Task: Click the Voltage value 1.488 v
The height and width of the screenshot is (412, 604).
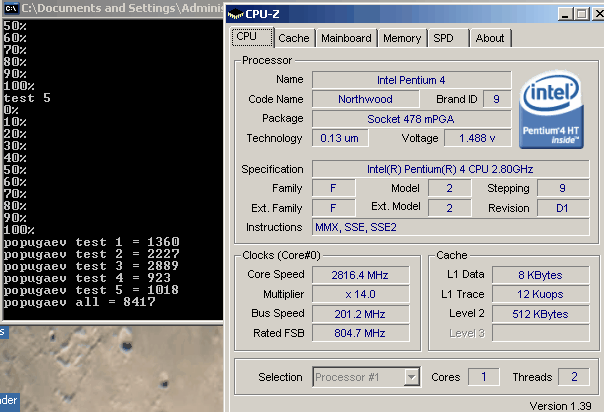Action: pos(477,138)
